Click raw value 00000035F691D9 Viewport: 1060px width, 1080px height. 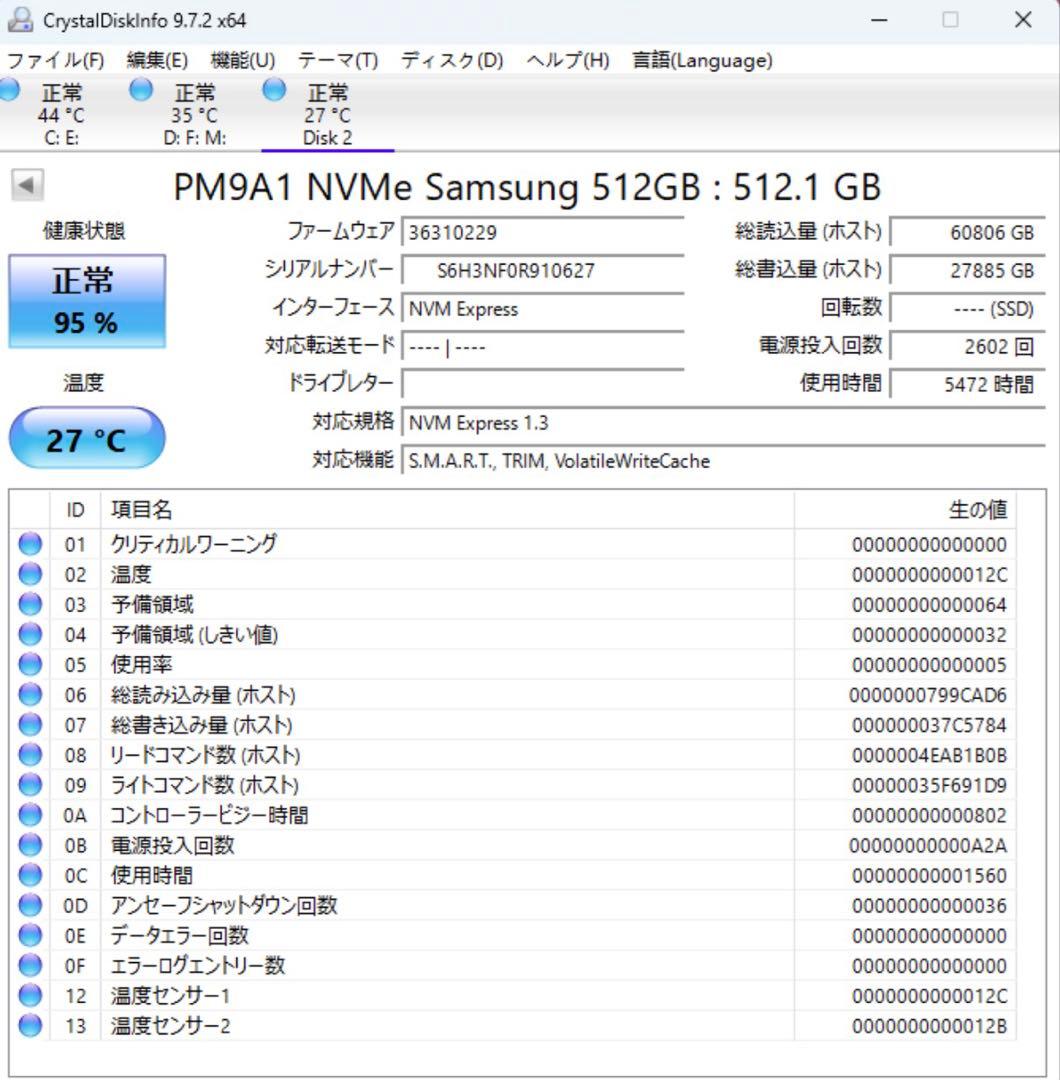[x=929, y=785]
